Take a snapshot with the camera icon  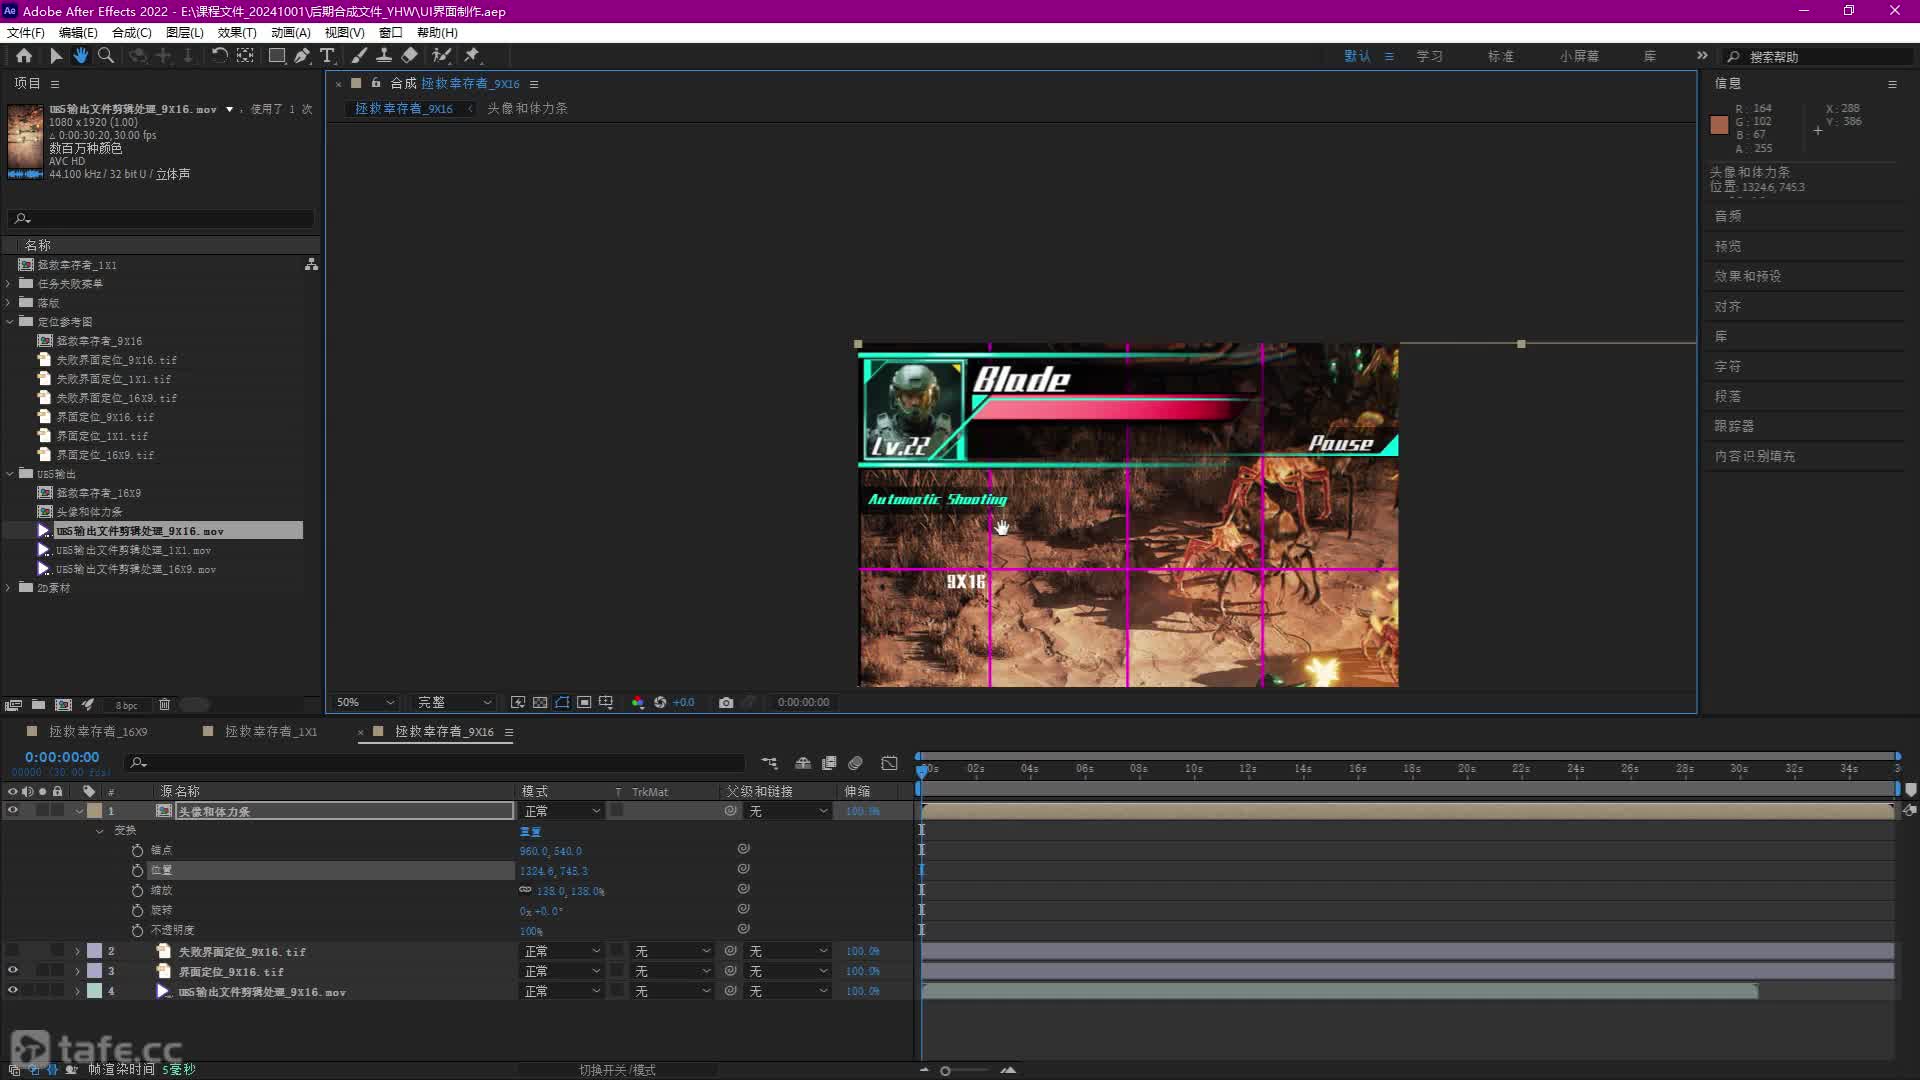(726, 702)
